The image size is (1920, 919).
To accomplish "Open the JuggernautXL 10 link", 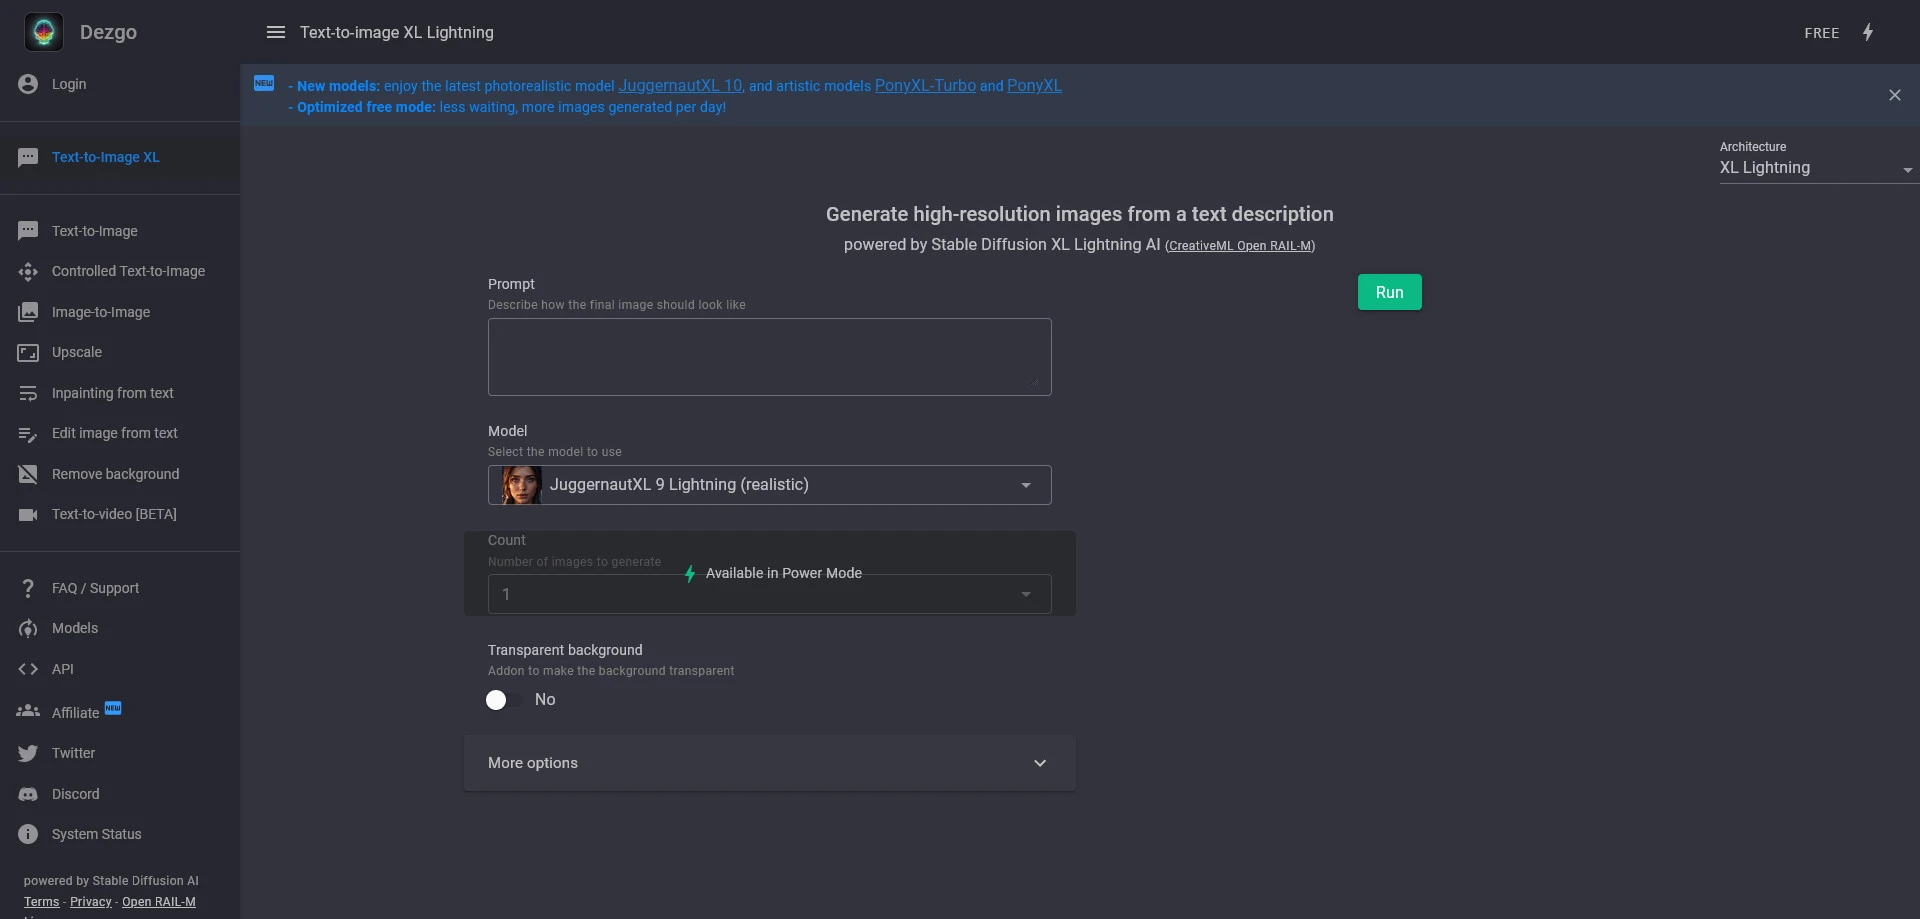I will [x=680, y=86].
